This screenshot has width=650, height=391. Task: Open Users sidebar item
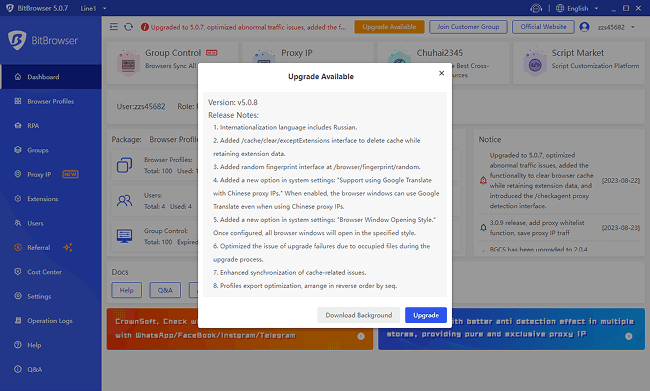(x=51, y=223)
